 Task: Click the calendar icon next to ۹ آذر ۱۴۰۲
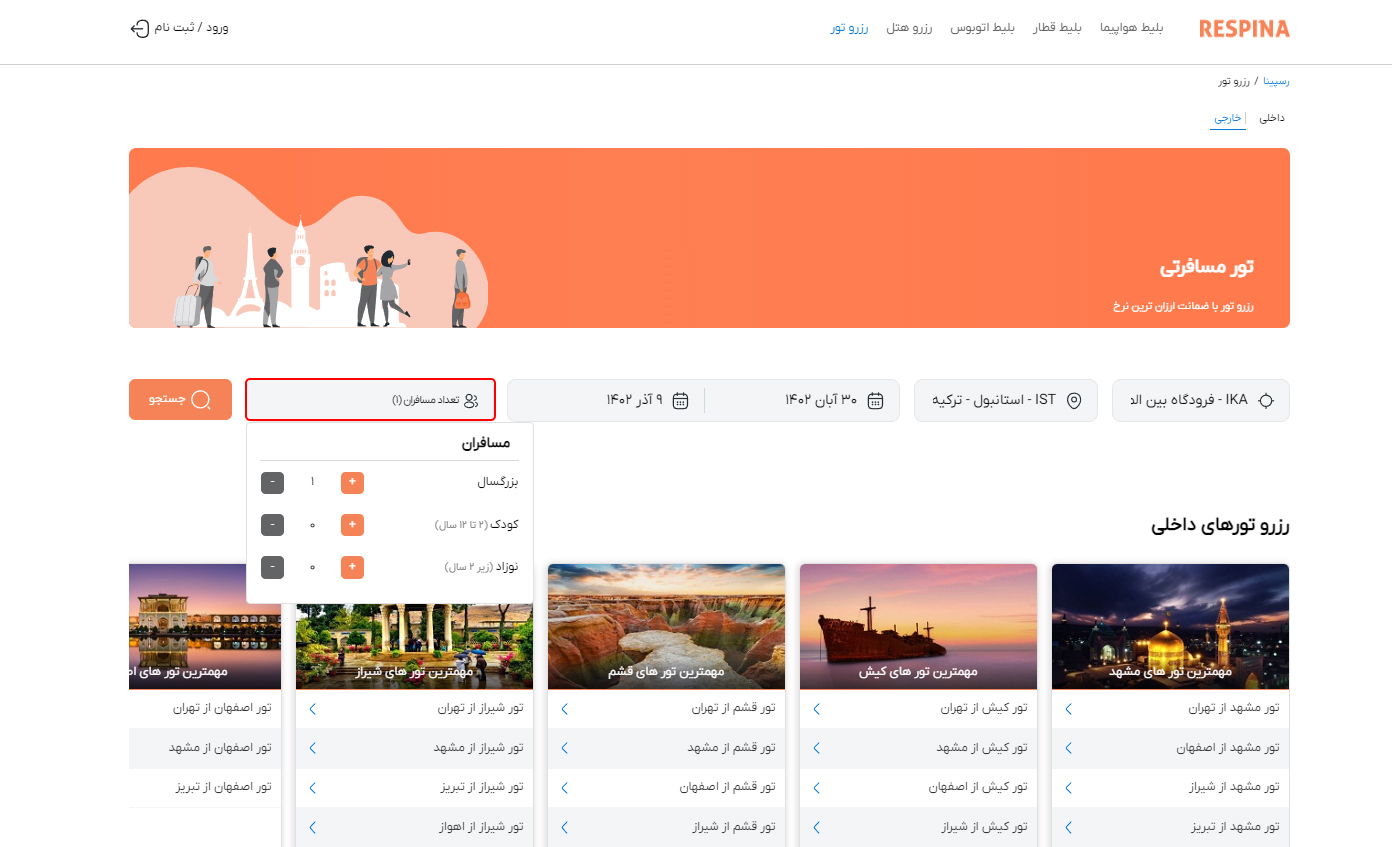click(x=681, y=399)
